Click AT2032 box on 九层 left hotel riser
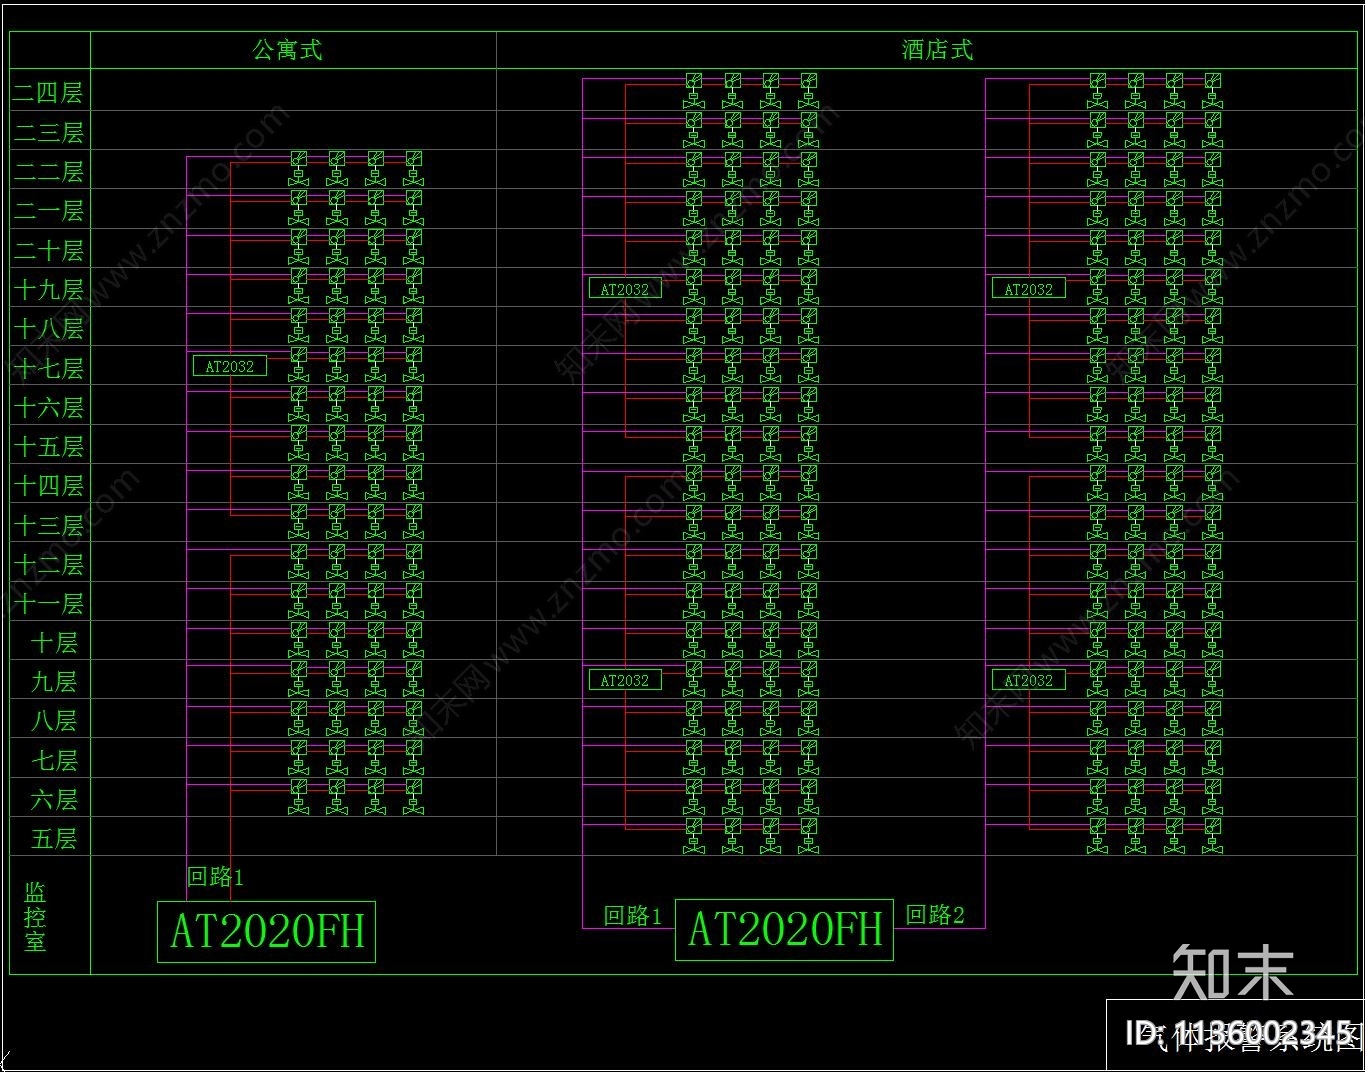1365x1072 pixels. pos(625,680)
